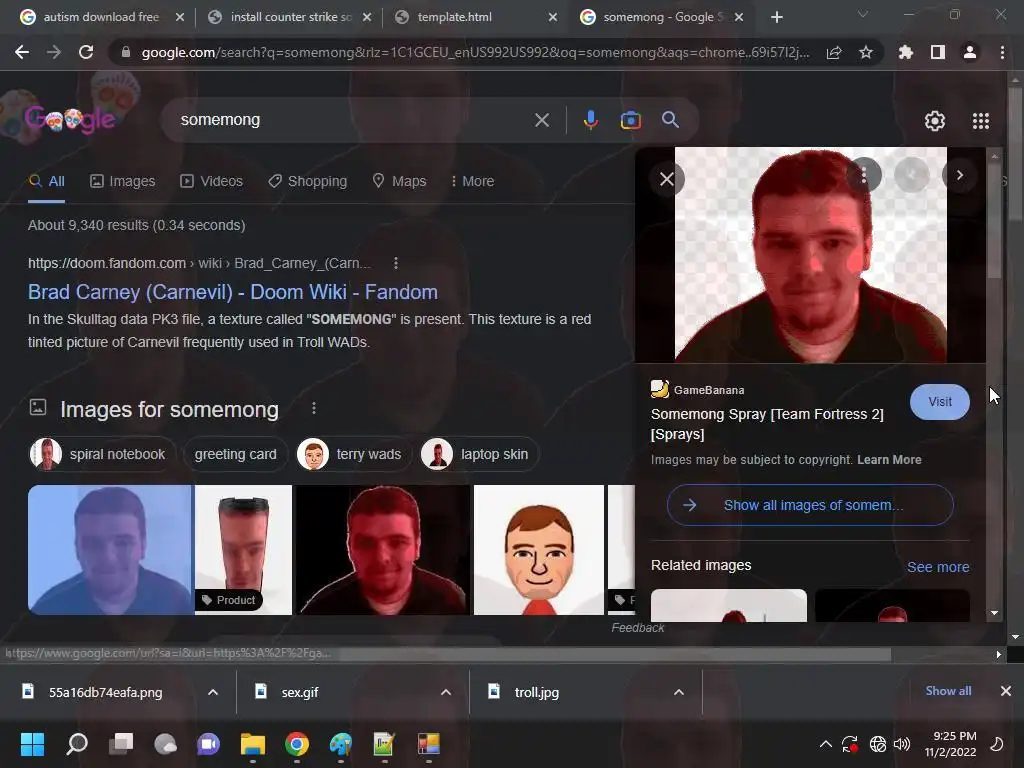The width and height of the screenshot is (1024, 768).
Task: Select the Shopping search tab
Action: [308, 182]
